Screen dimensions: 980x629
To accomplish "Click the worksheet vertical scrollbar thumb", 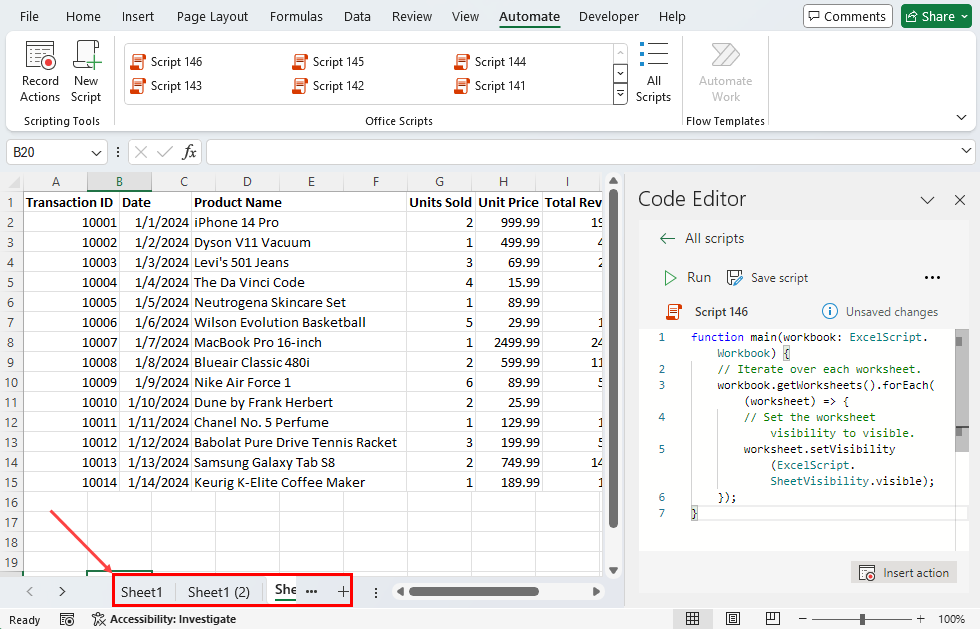I will (x=613, y=359).
